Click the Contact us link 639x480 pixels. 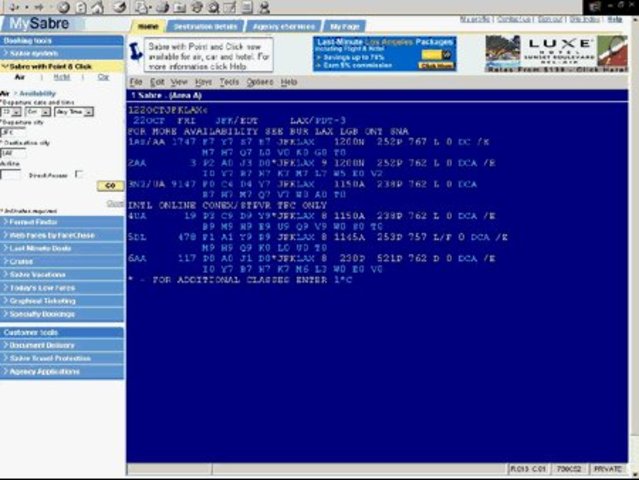pyautogui.click(x=514, y=19)
